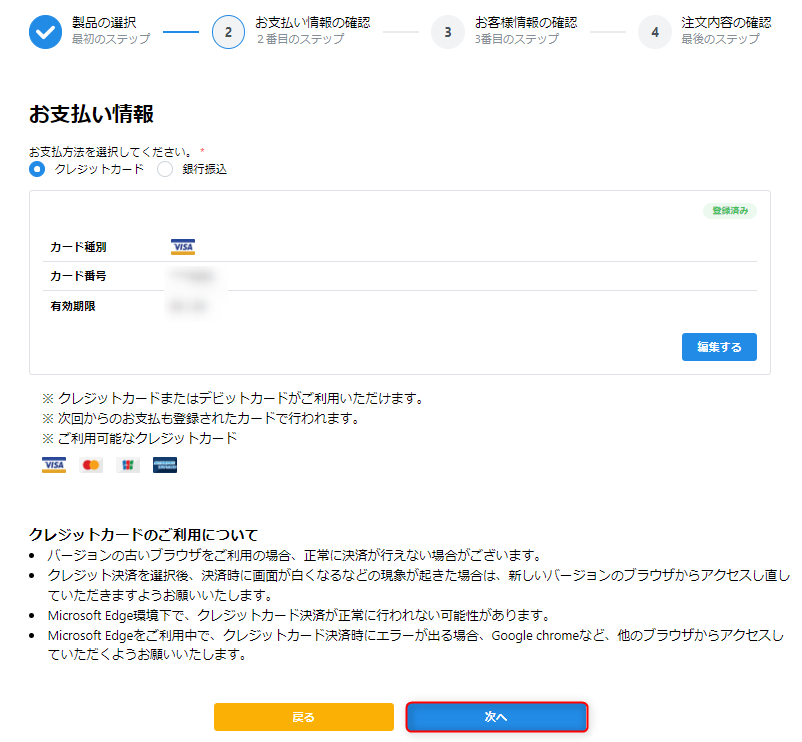
Task: Click the step 3 numbered circle
Action: click(x=448, y=31)
